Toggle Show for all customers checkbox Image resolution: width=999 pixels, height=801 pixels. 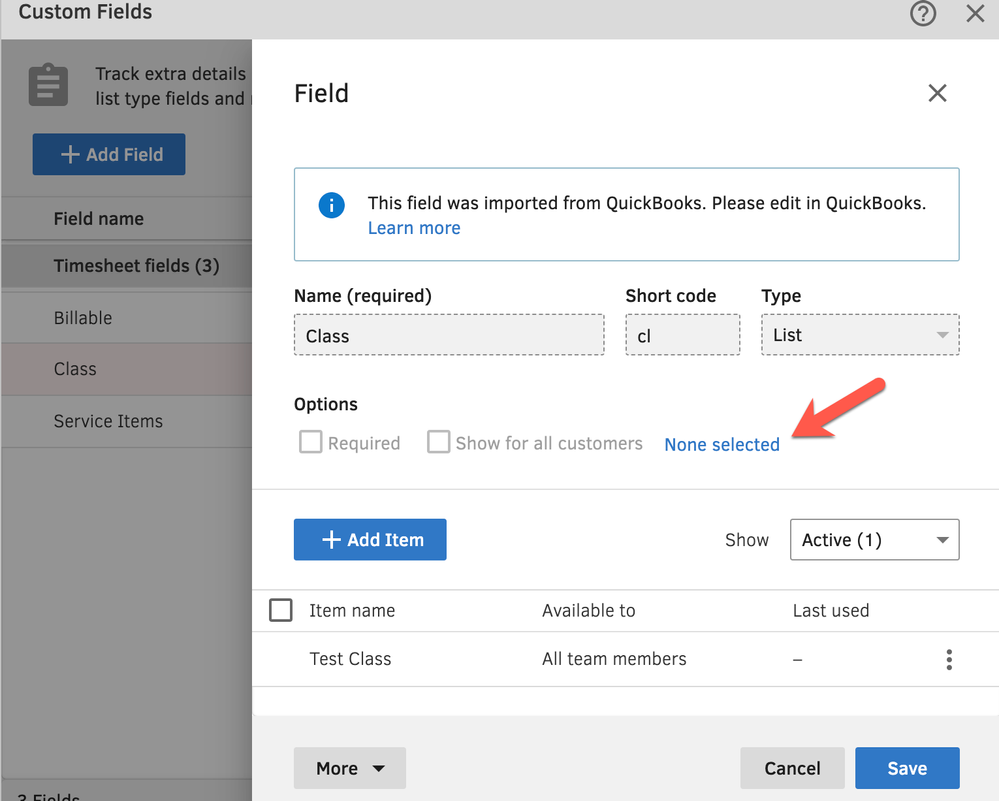pos(438,443)
